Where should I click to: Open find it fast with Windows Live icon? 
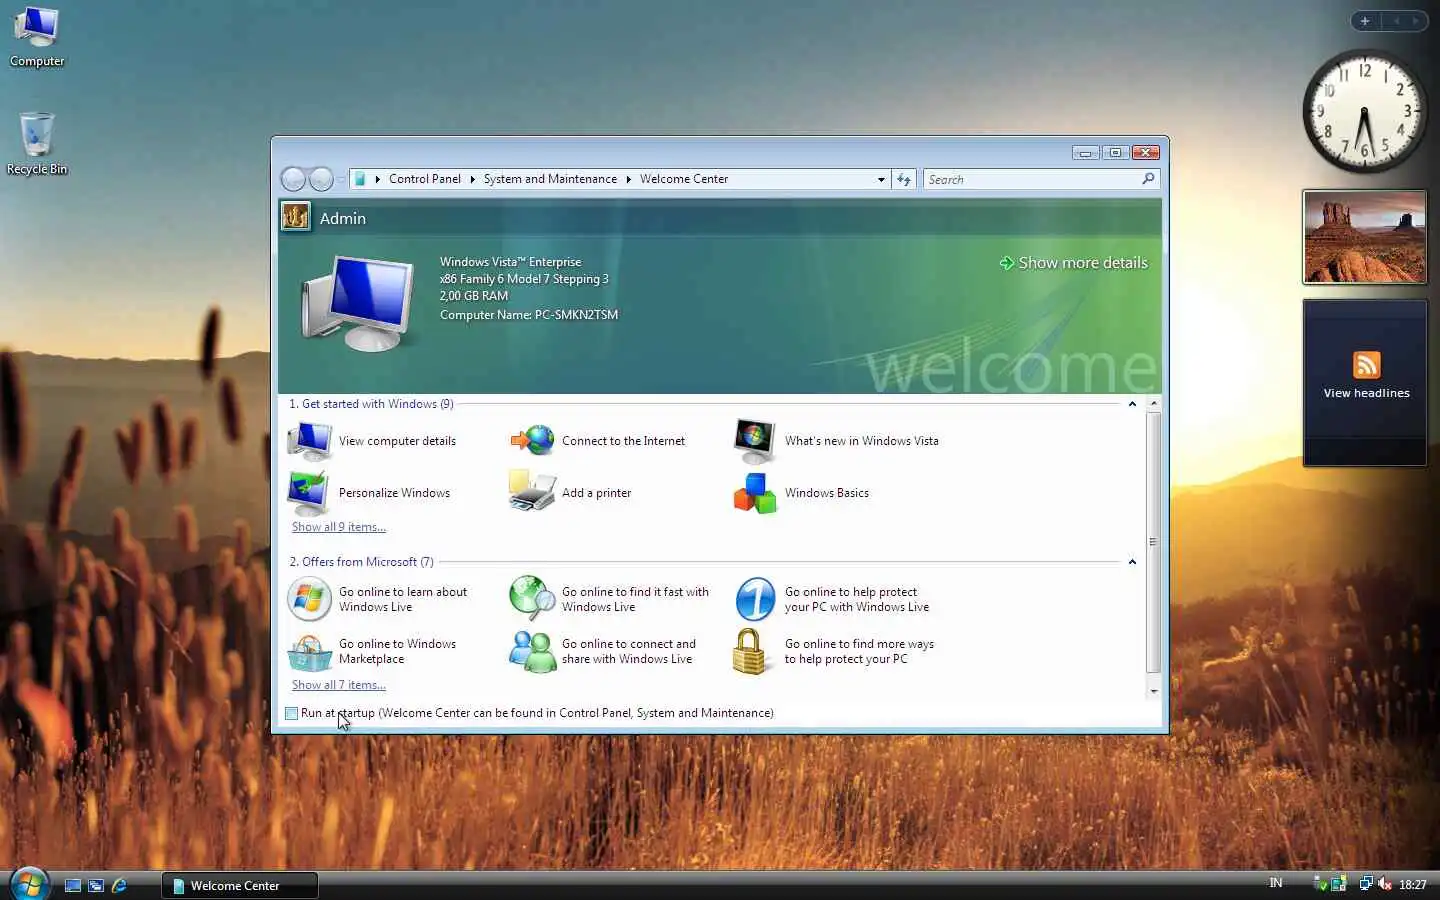pyautogui.click(x=532, y=598)
